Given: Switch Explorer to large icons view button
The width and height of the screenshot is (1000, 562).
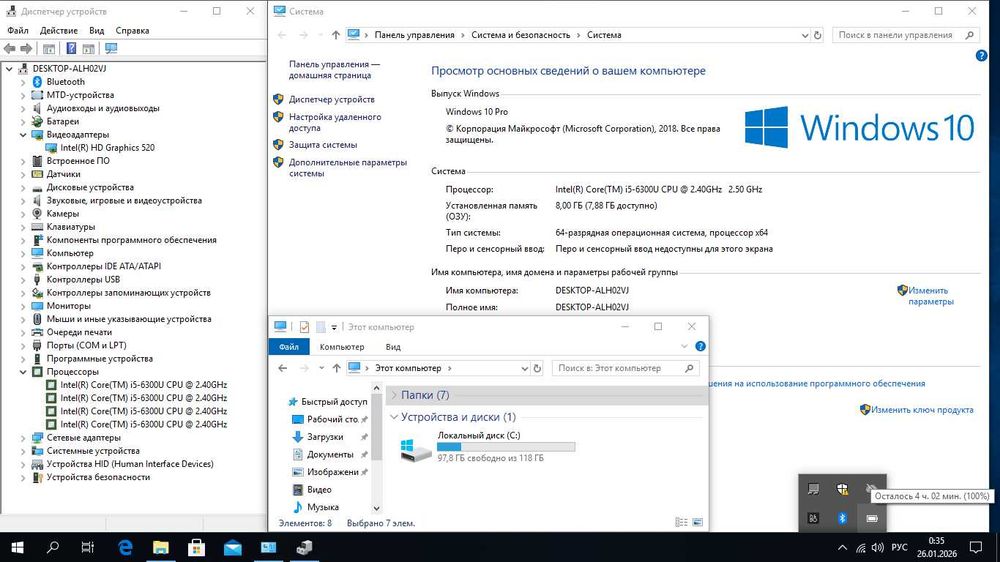Looking at the screenshot, I should coord(698,522).
